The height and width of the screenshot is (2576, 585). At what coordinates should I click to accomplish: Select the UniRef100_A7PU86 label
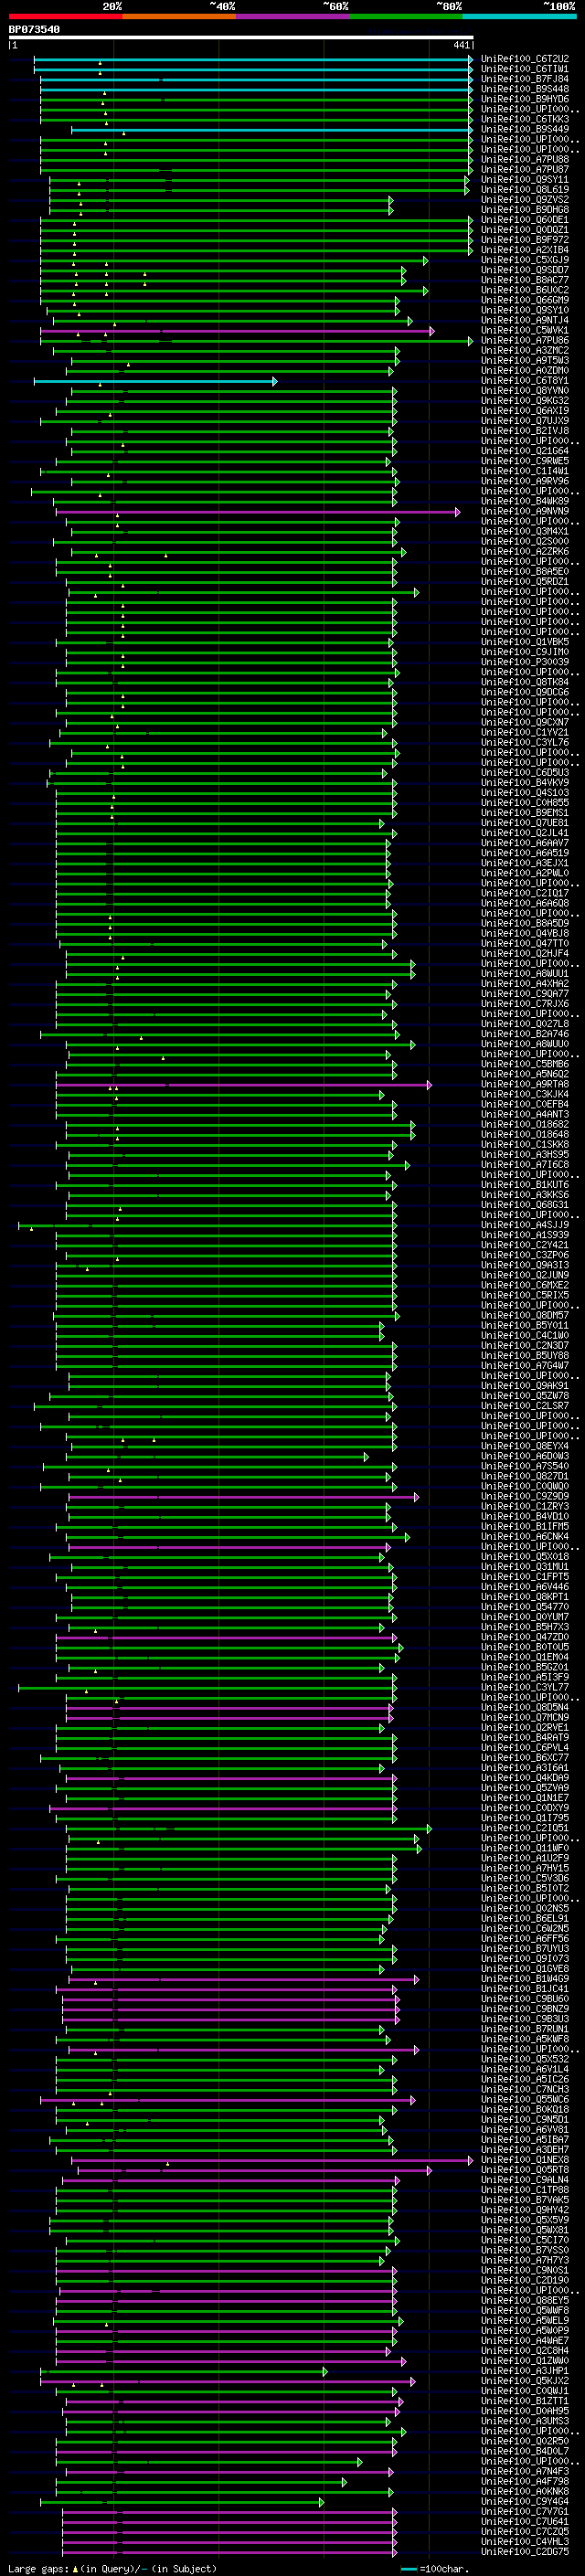(525, 340)
